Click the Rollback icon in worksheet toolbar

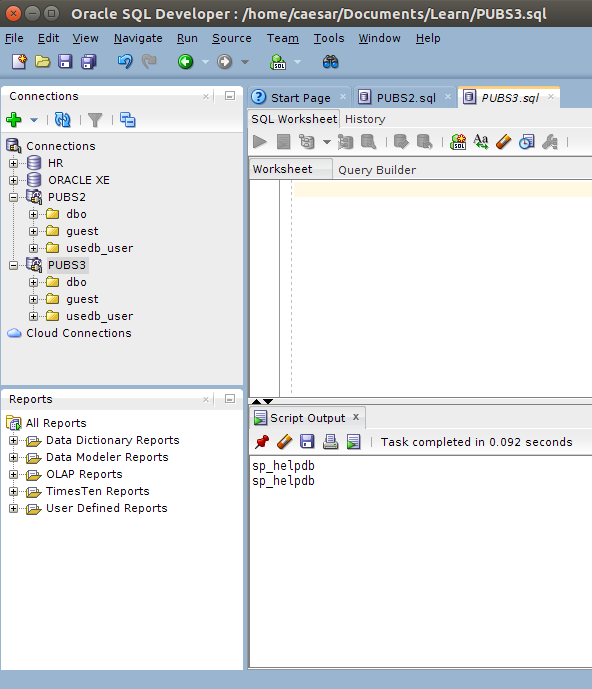click(x=424, y=142)
